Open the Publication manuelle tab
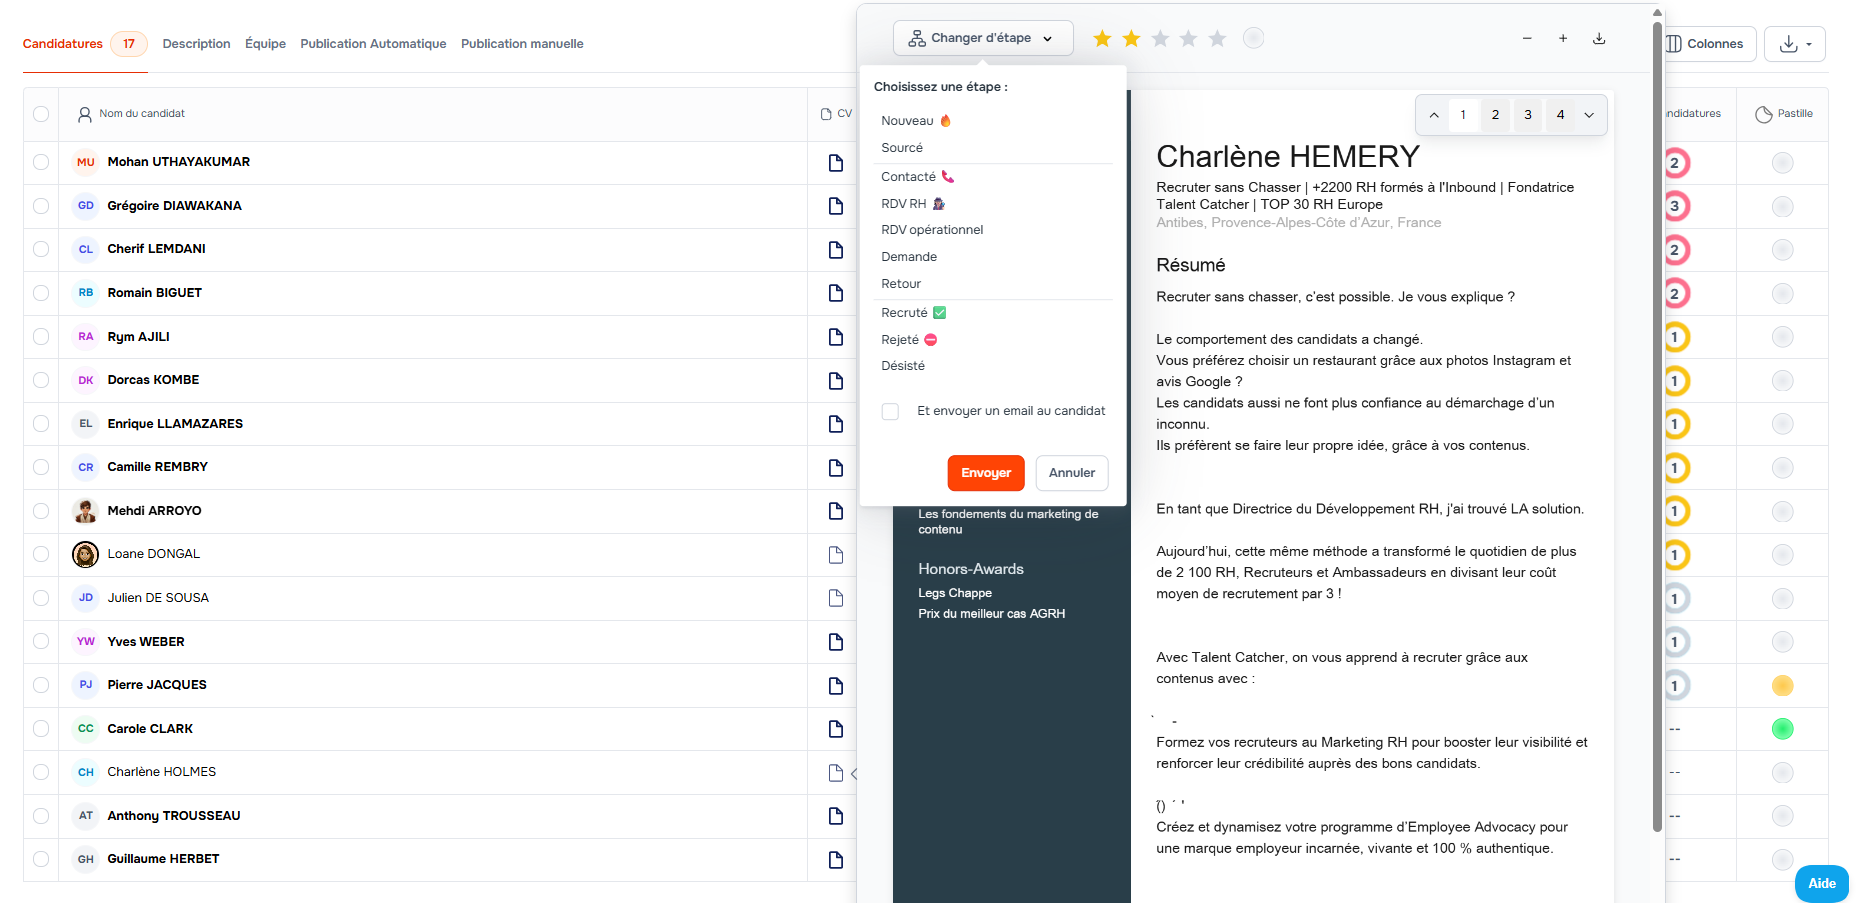 pos(522,44)
